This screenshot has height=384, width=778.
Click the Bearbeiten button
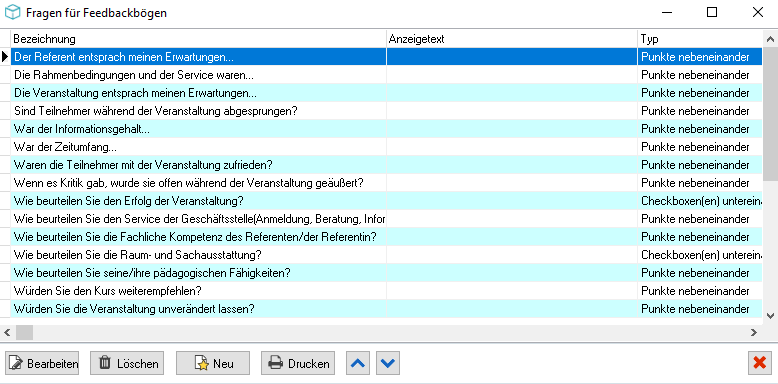[x=42, y=364]
